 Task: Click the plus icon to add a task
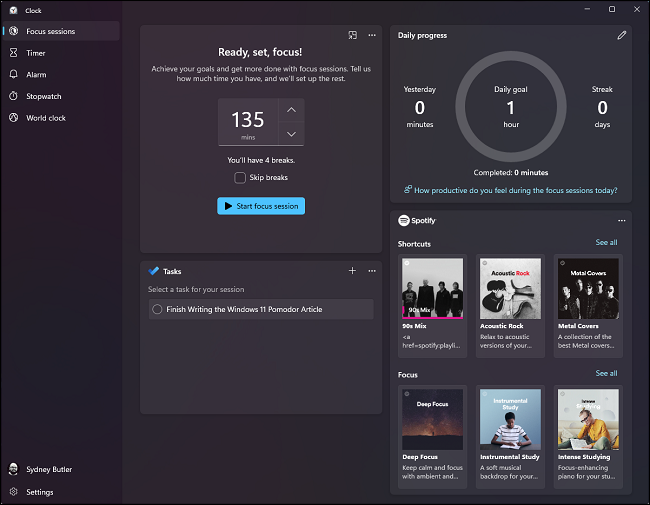pos(352,271)
